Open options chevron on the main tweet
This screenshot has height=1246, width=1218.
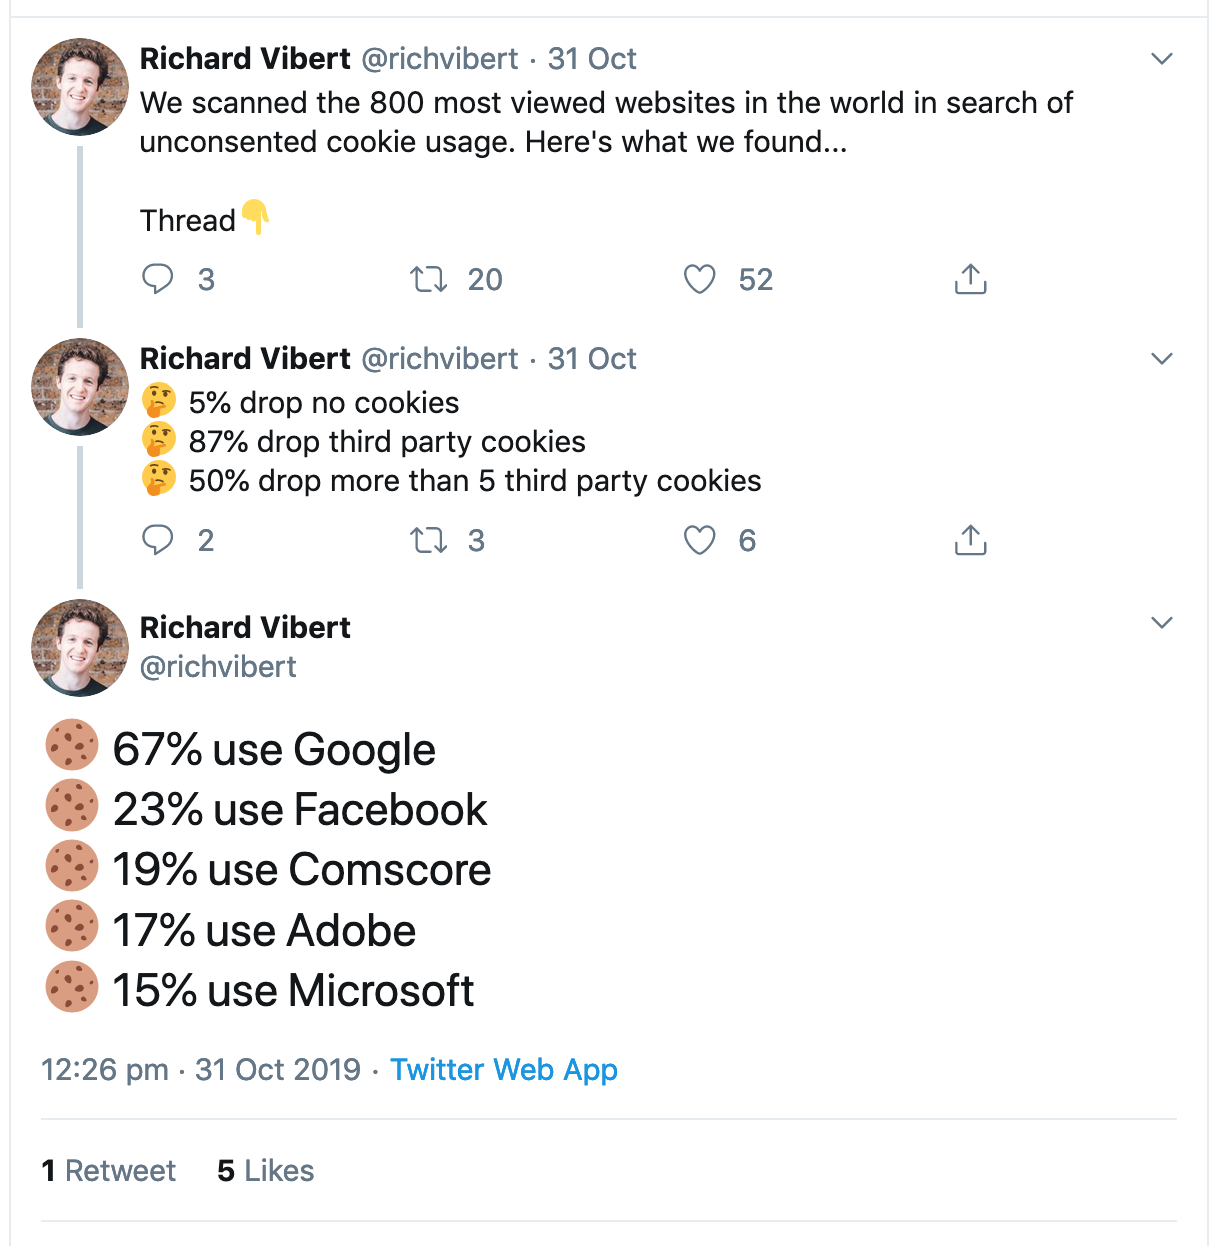[1161, 623]
